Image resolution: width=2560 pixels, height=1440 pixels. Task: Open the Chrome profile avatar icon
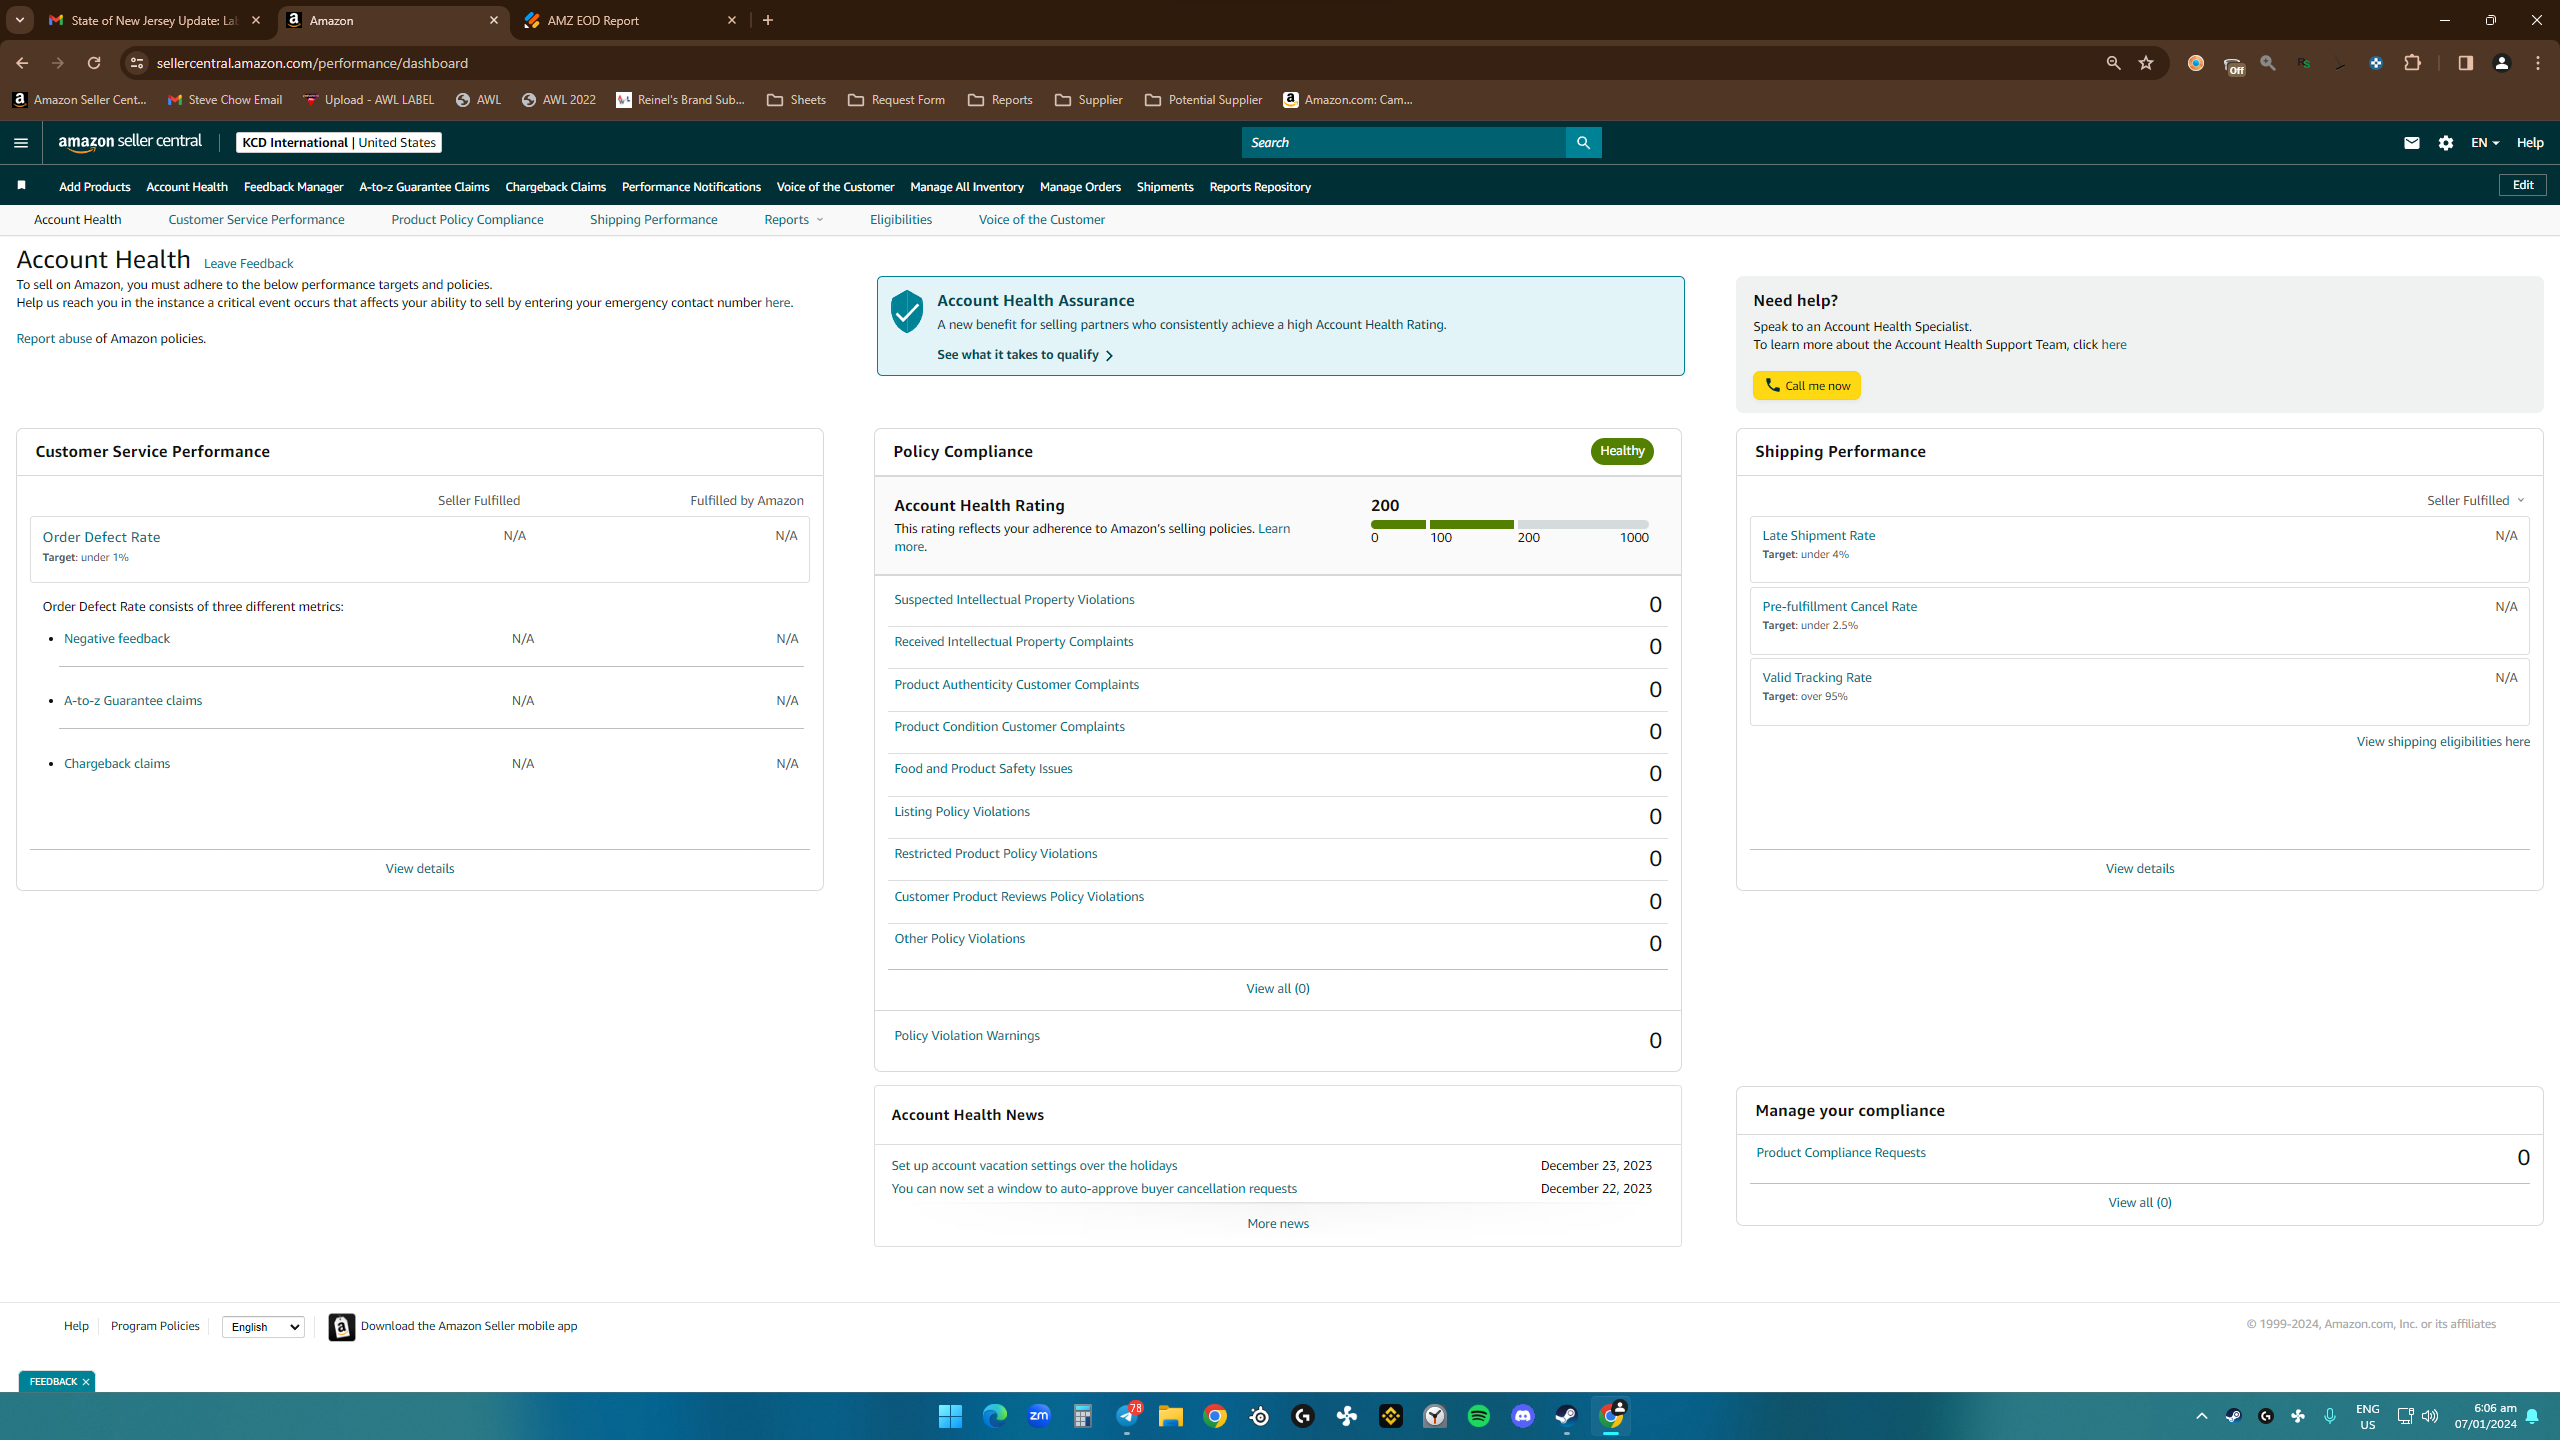pos(2502,63)
